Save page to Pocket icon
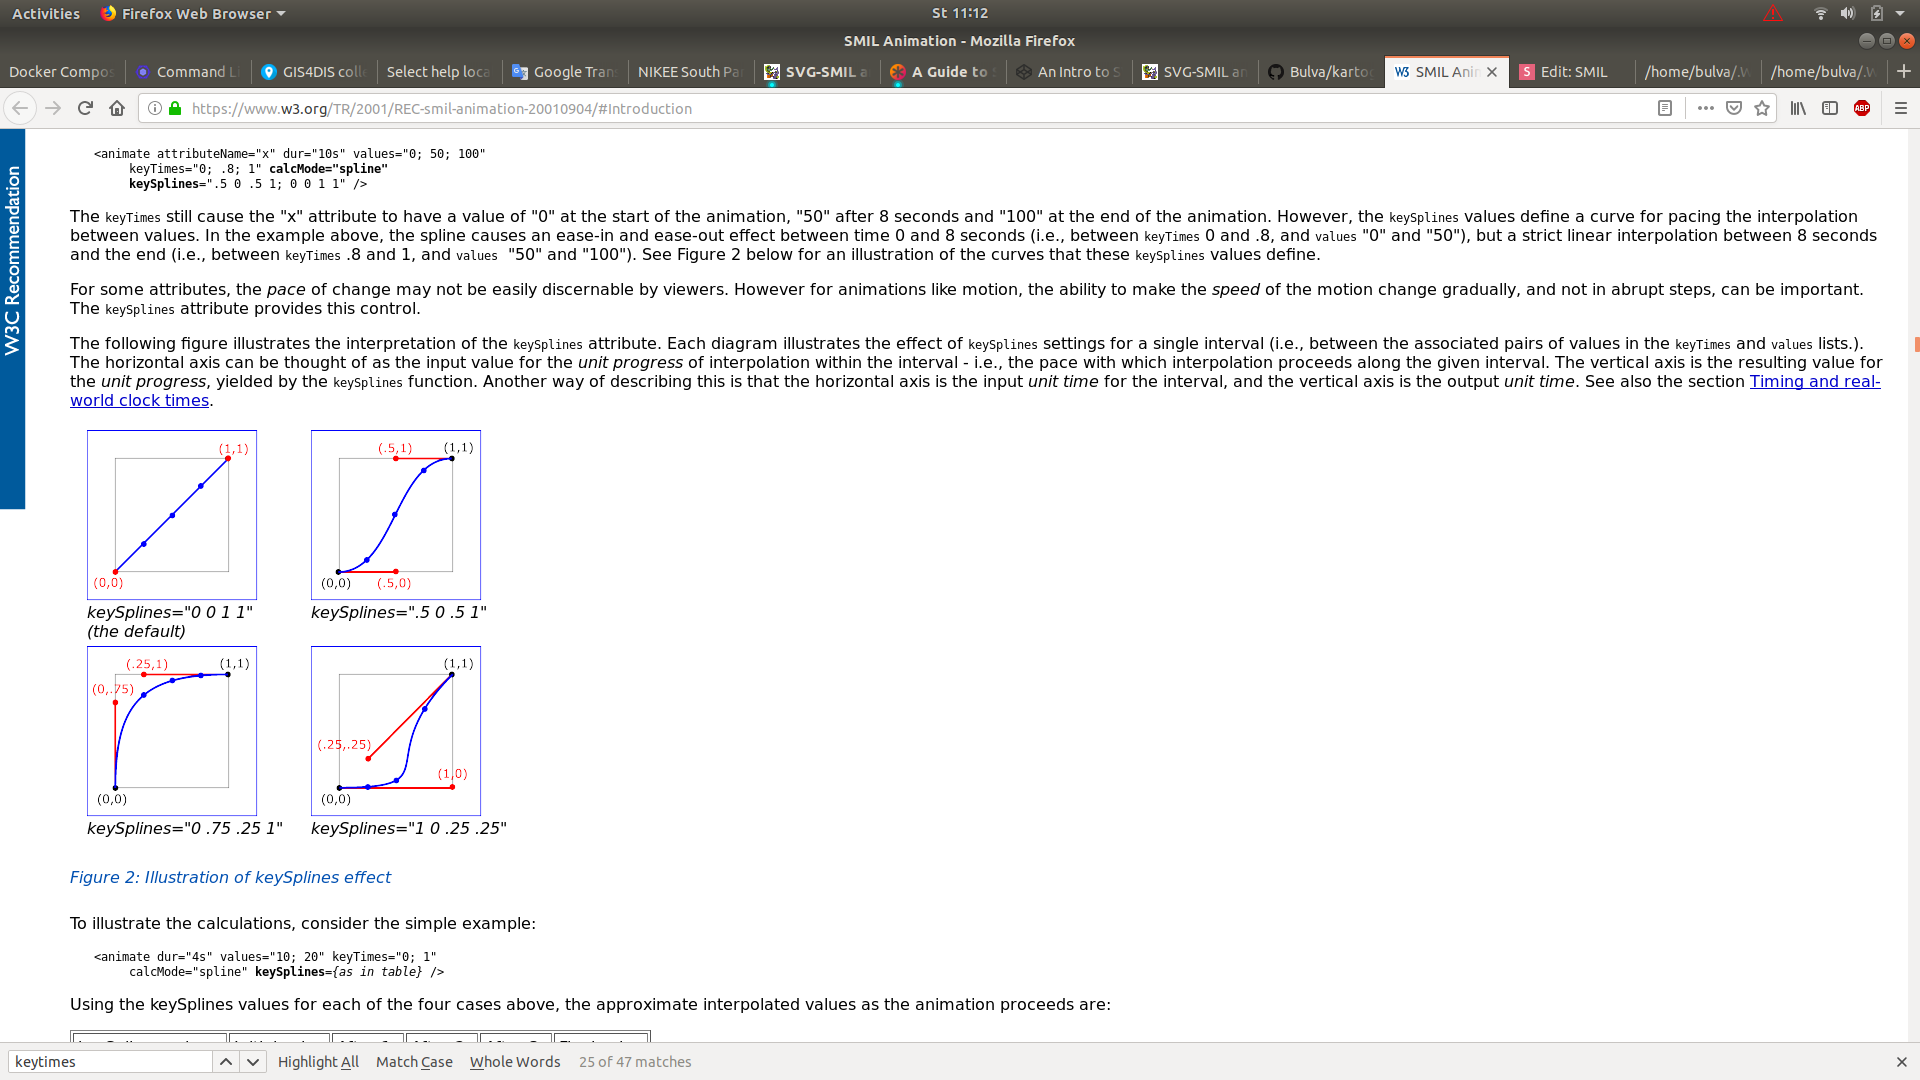 click(1734, 108)
